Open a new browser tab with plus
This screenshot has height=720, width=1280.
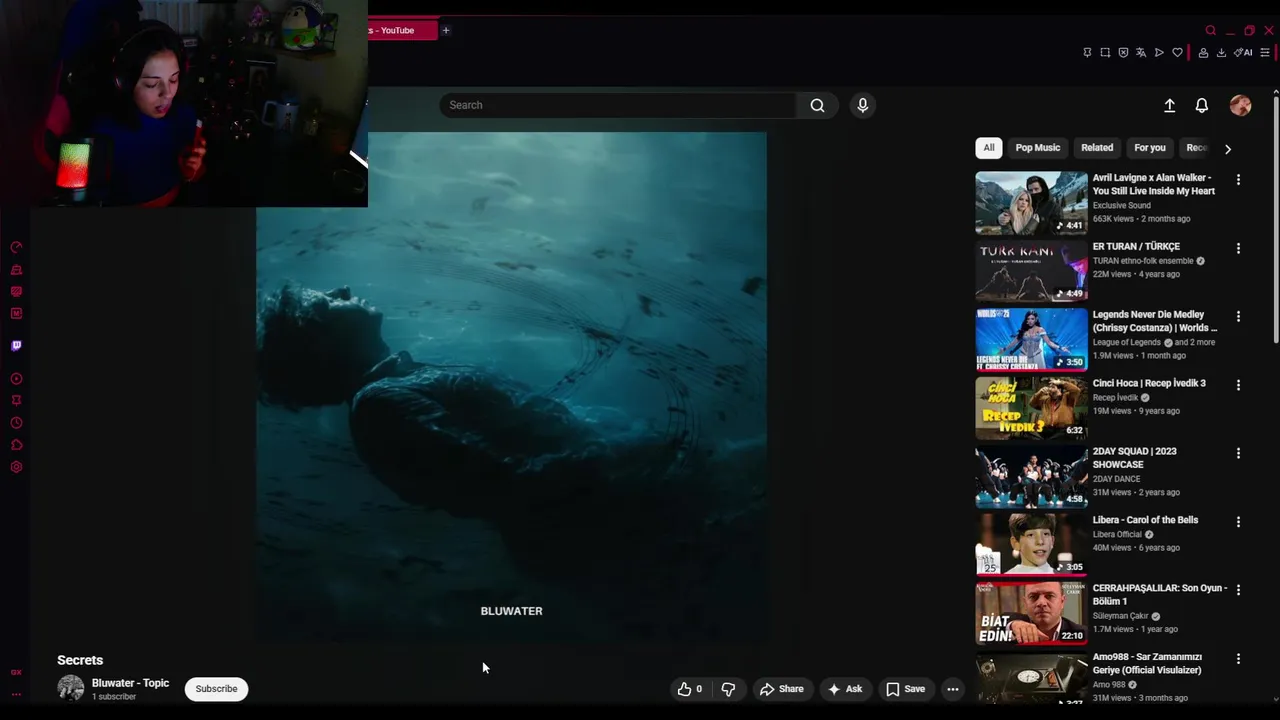[446, 30]
